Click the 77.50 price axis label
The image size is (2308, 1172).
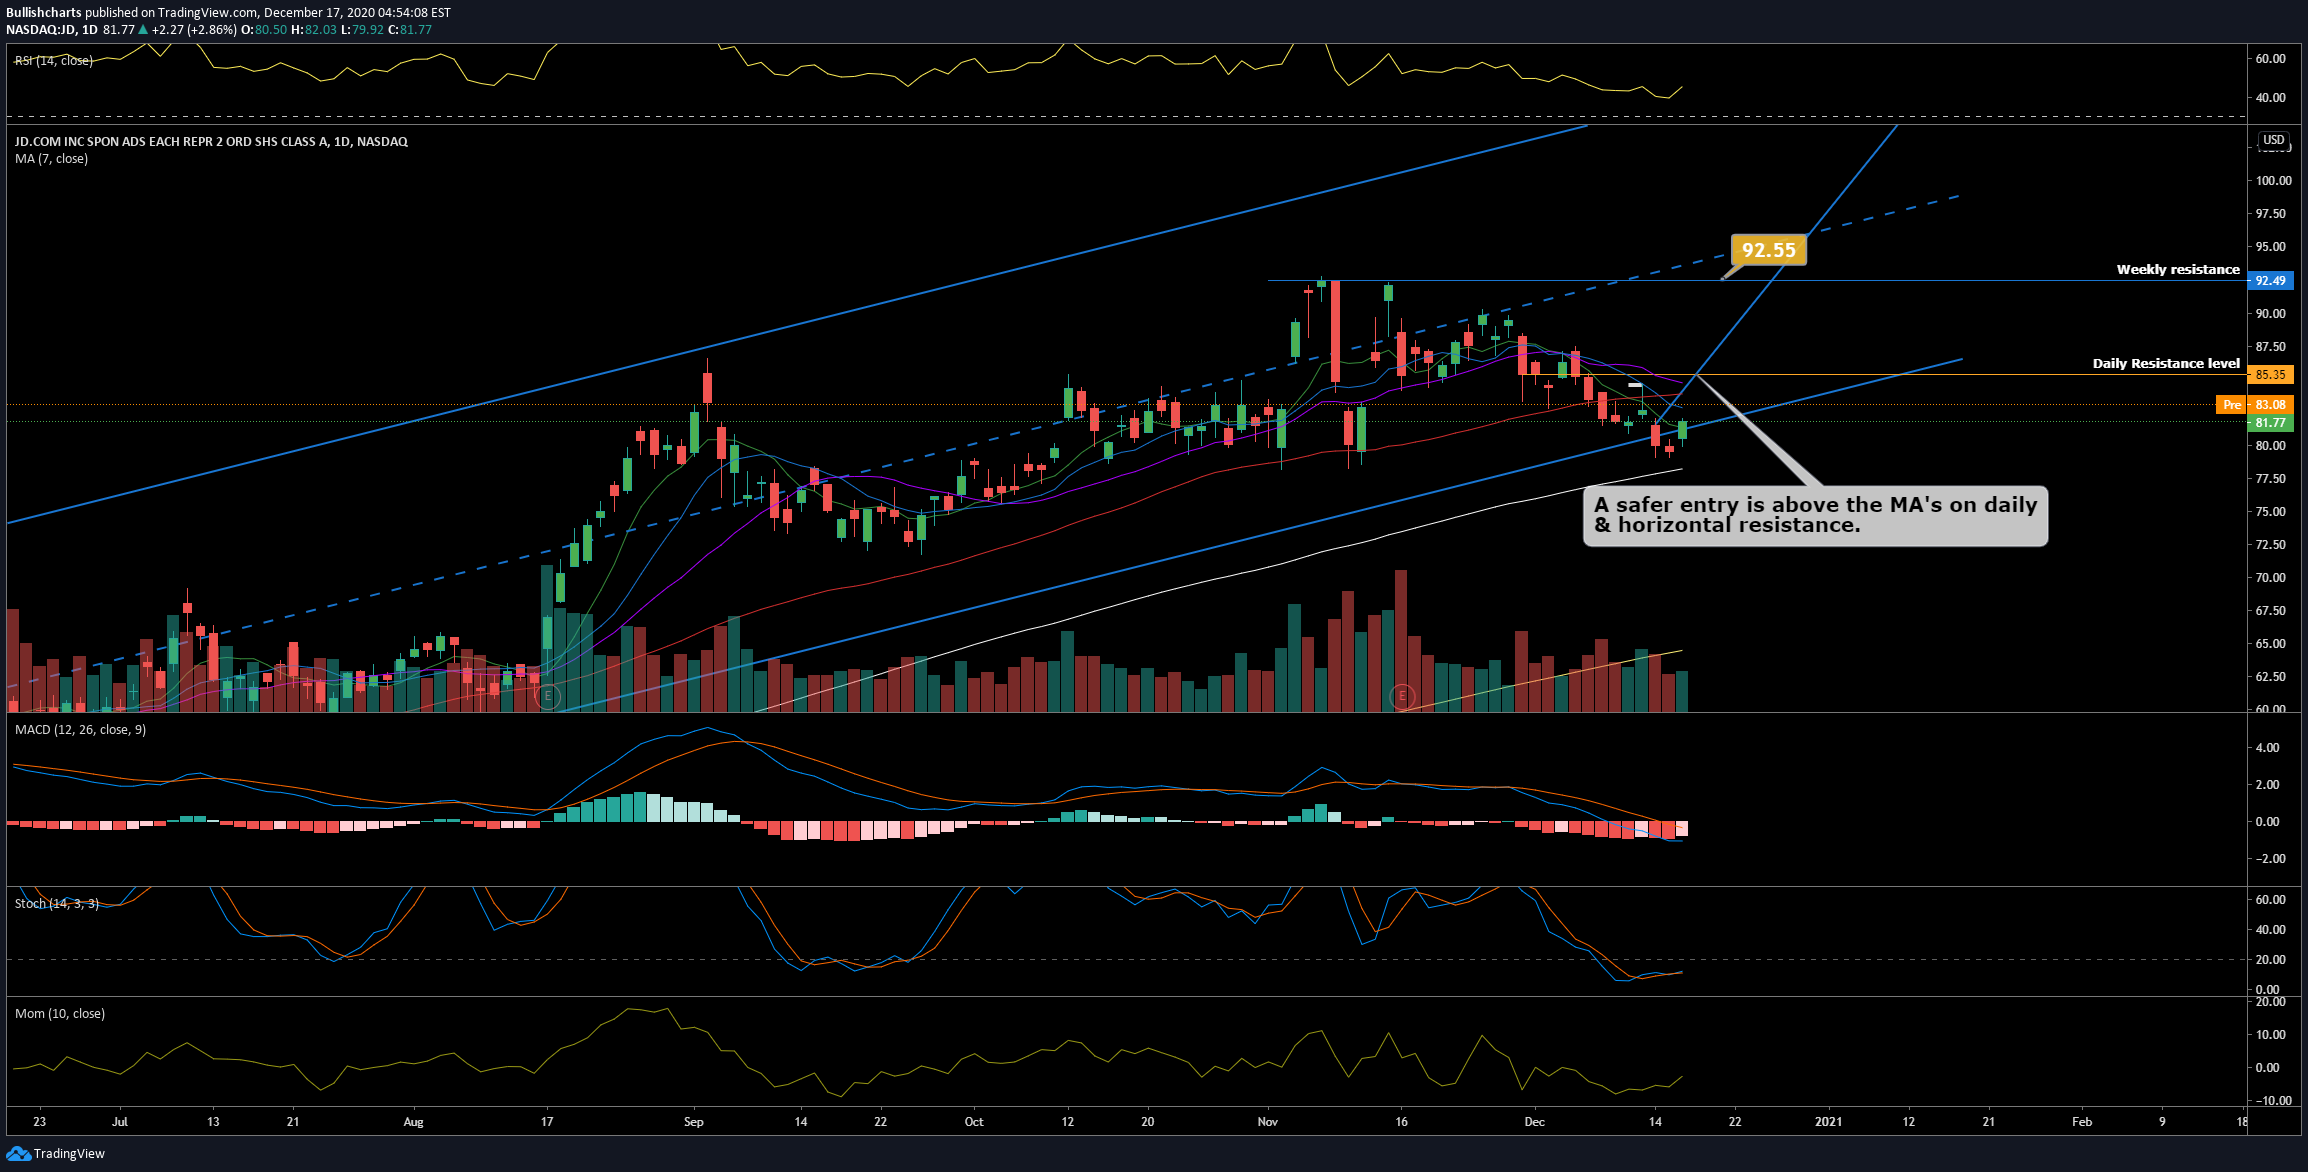click(2271, 479)
